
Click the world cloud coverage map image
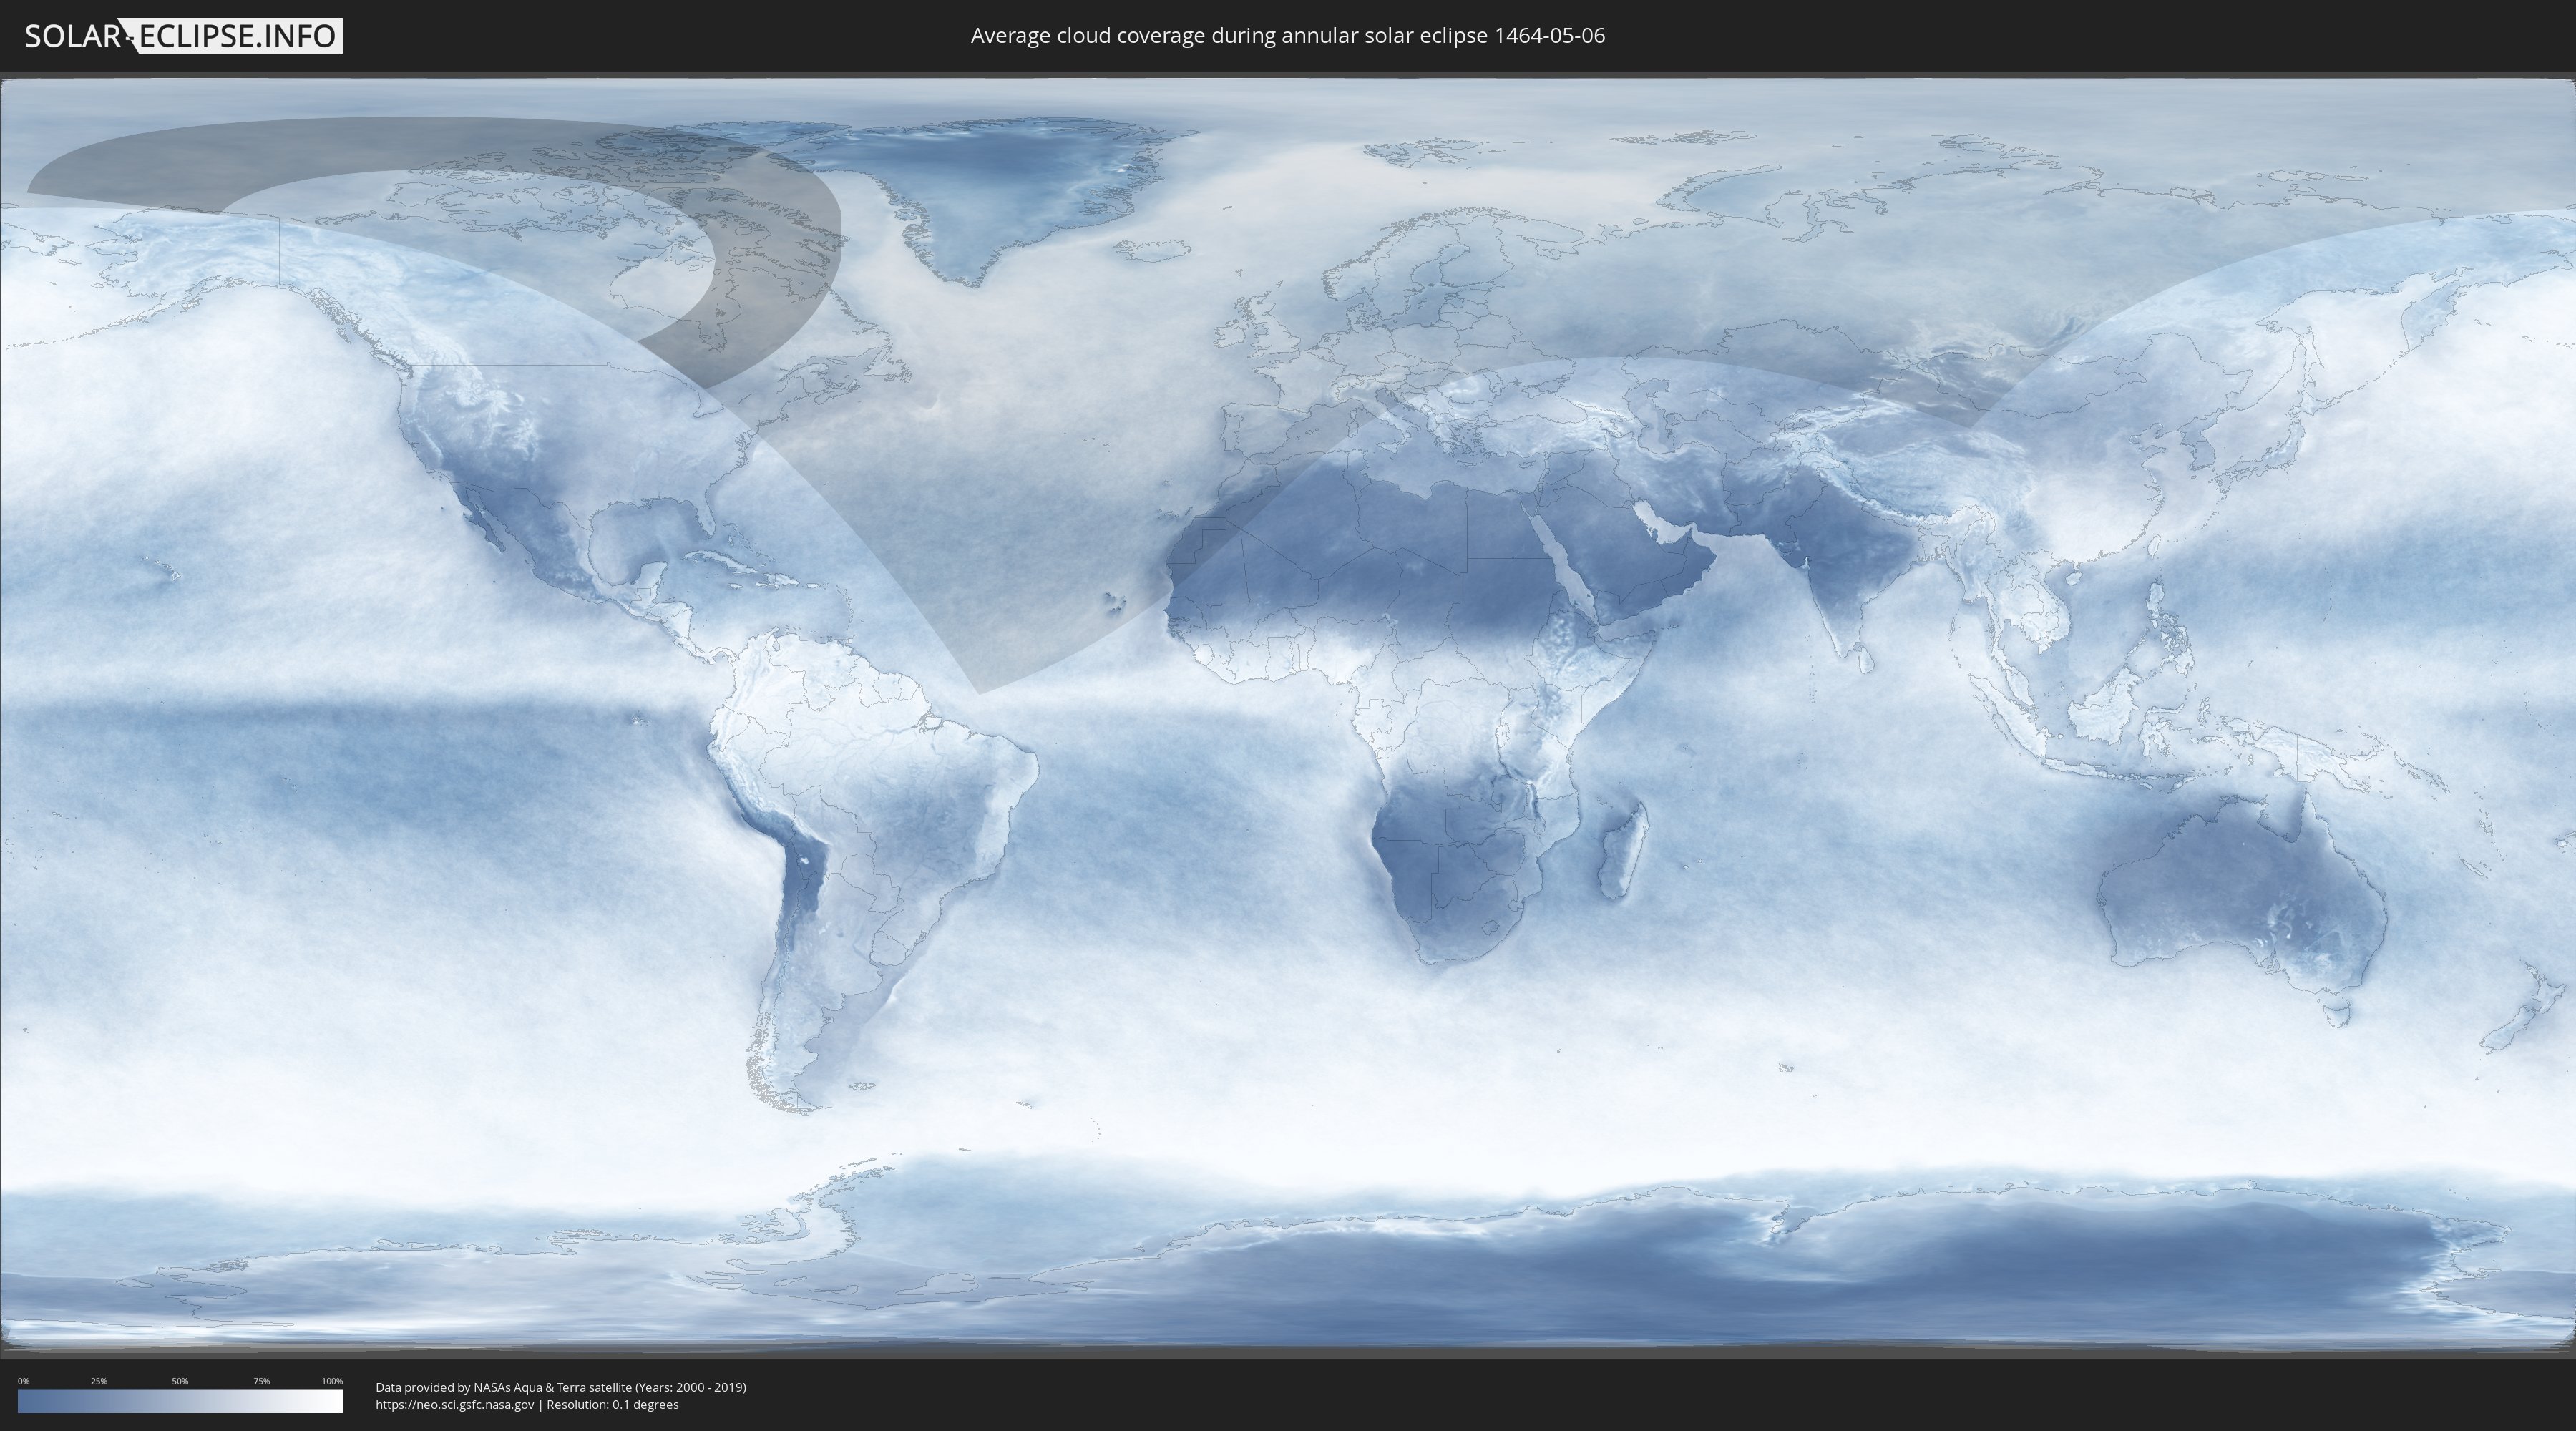point(1288,715)
